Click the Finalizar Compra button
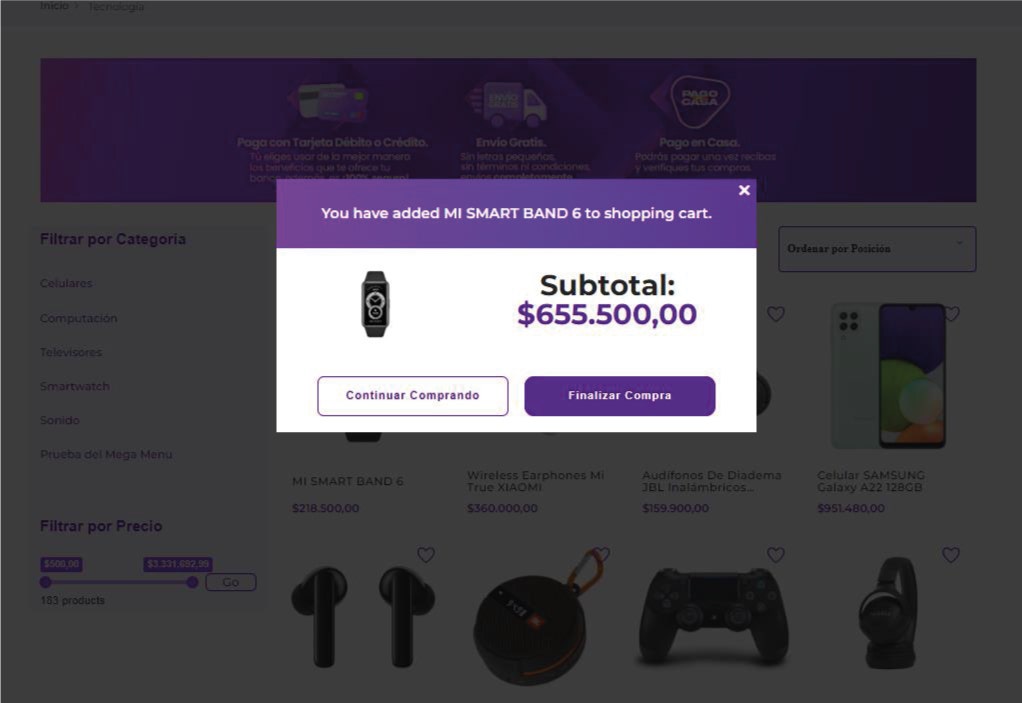Image resolution: width=1022 pixels, height=703 pixels. click(x=619, y=395)
